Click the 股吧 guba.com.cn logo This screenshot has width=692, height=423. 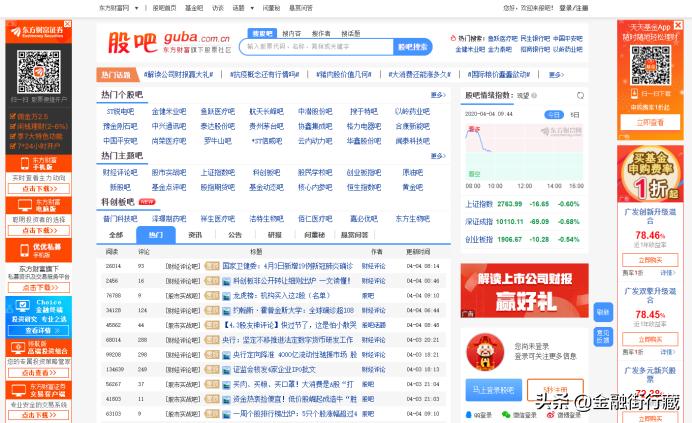coord(169,43)
